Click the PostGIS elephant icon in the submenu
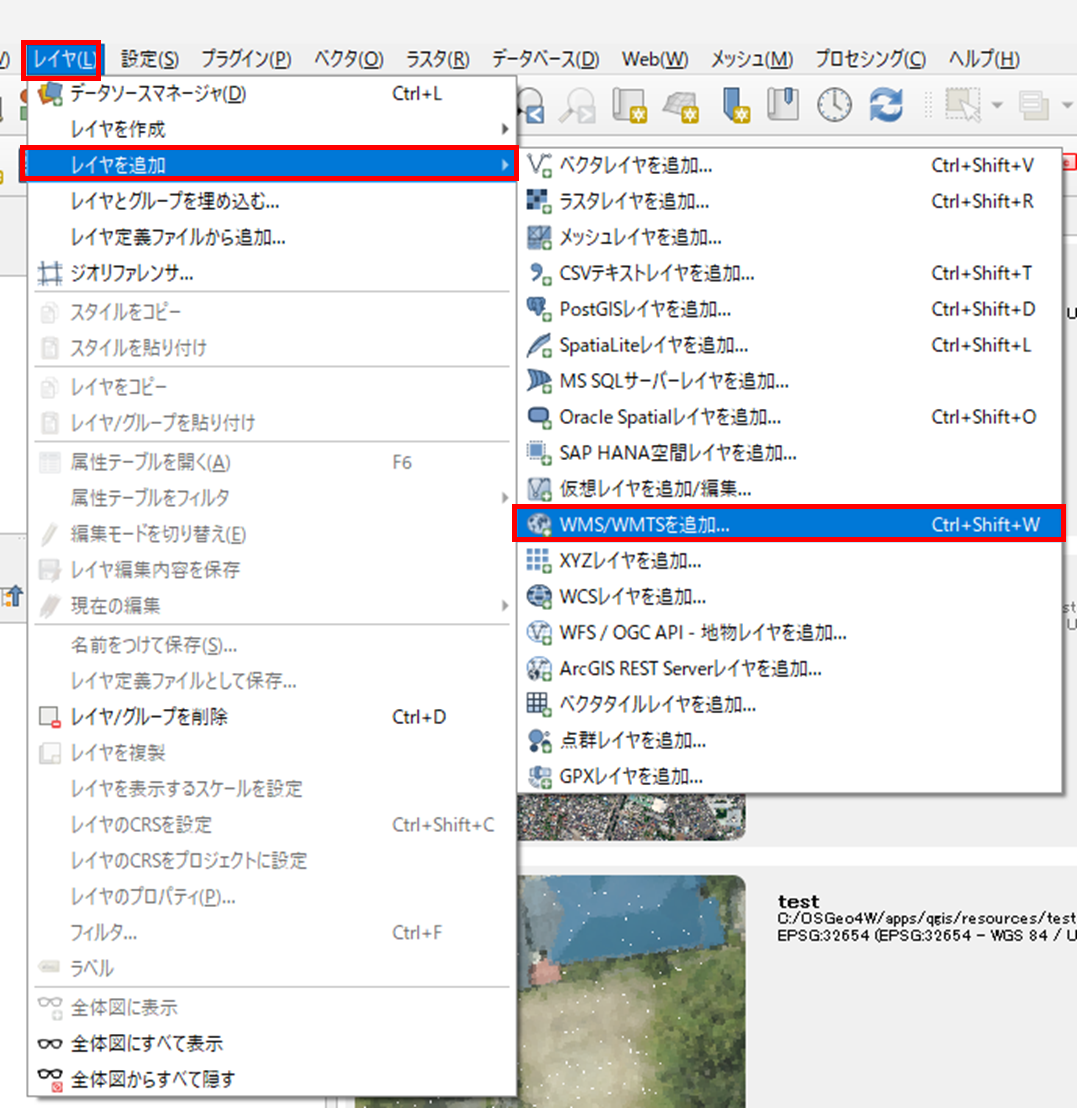The width and height of the screenshot is (1077, 1108). [538, 309]
